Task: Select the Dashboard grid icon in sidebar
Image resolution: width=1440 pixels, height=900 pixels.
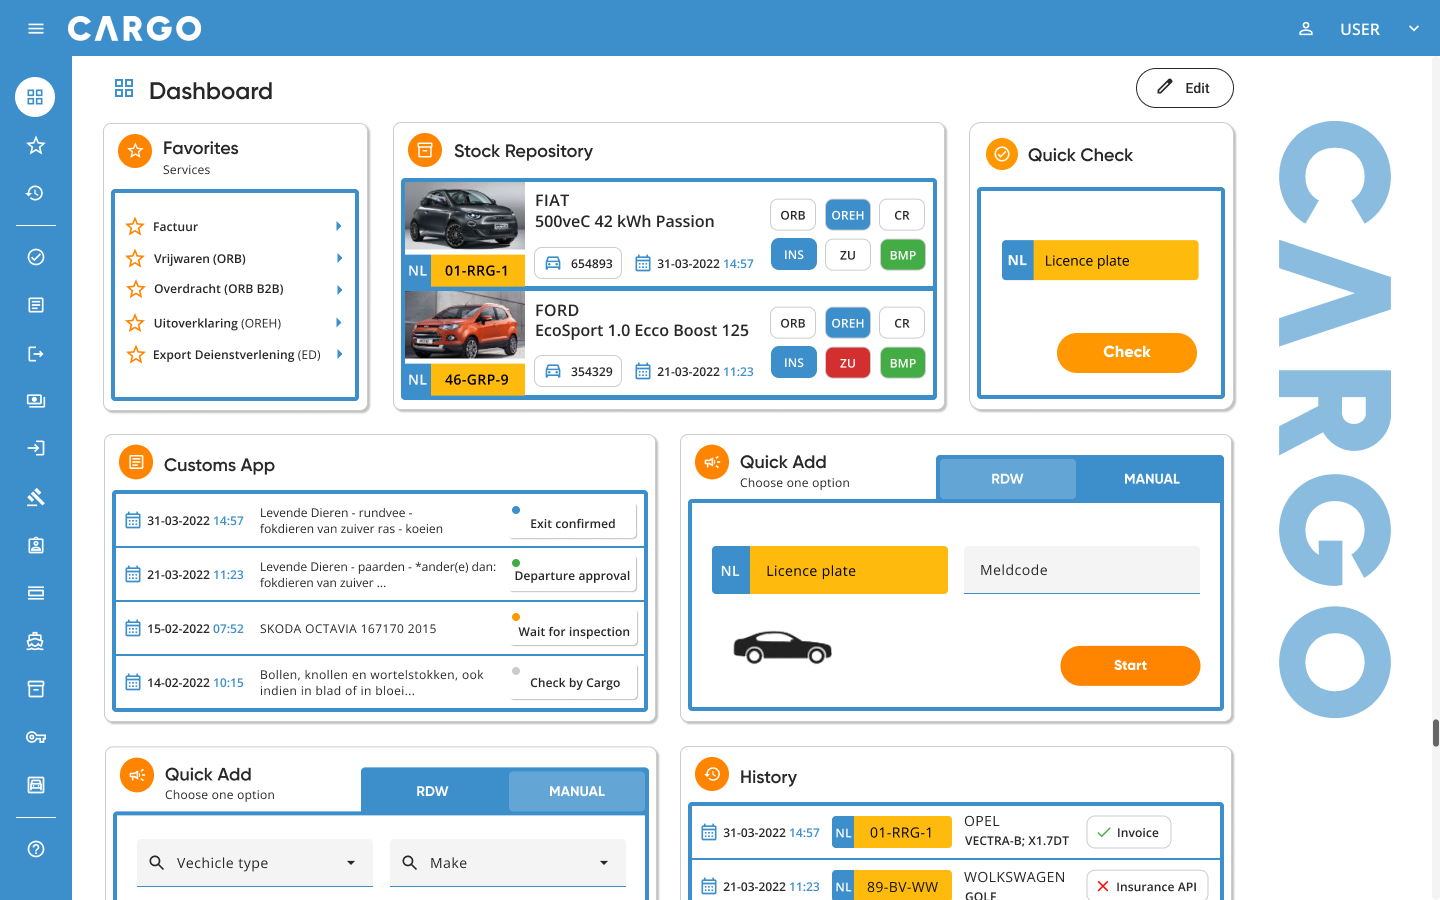Action: pyautogui.click(x=35, y=96)
